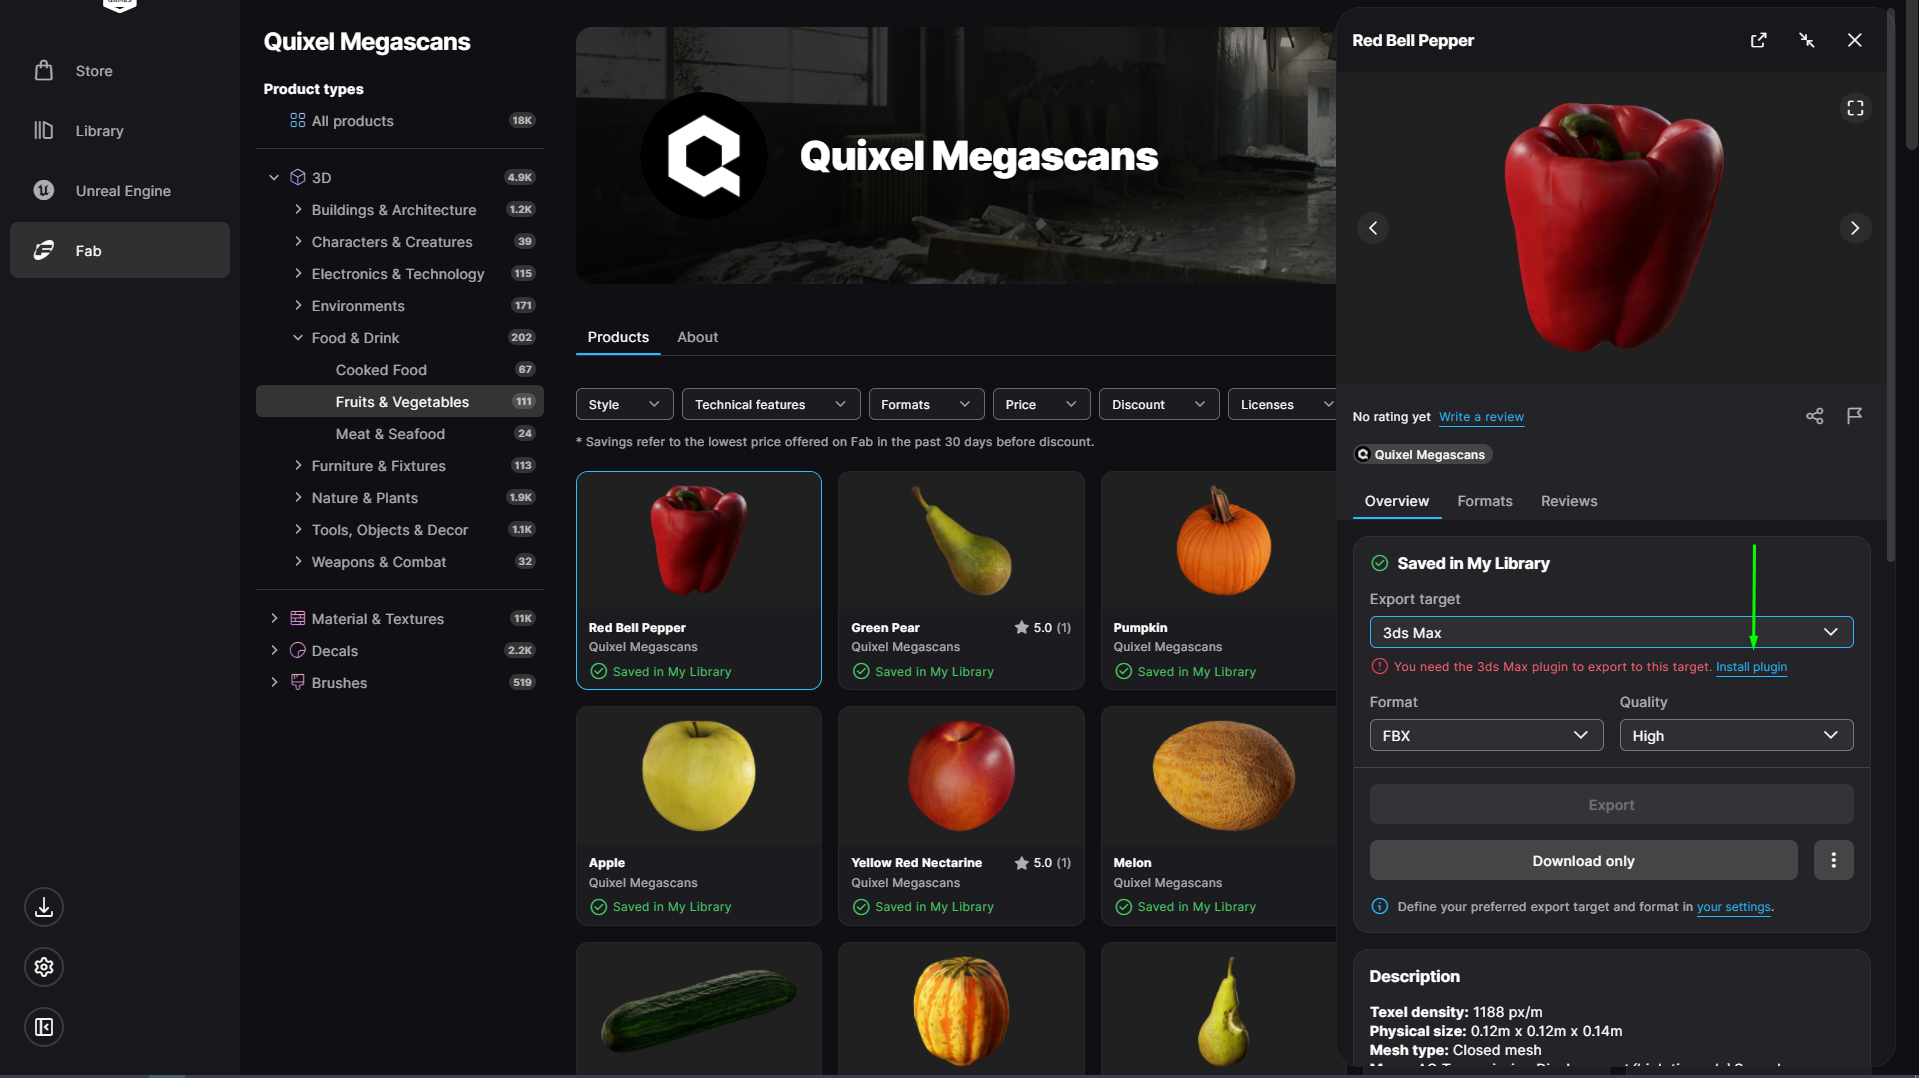Switch to the Reviews tab
This screenshot has height=1078, width=1919.
(x=1569, y=501)
